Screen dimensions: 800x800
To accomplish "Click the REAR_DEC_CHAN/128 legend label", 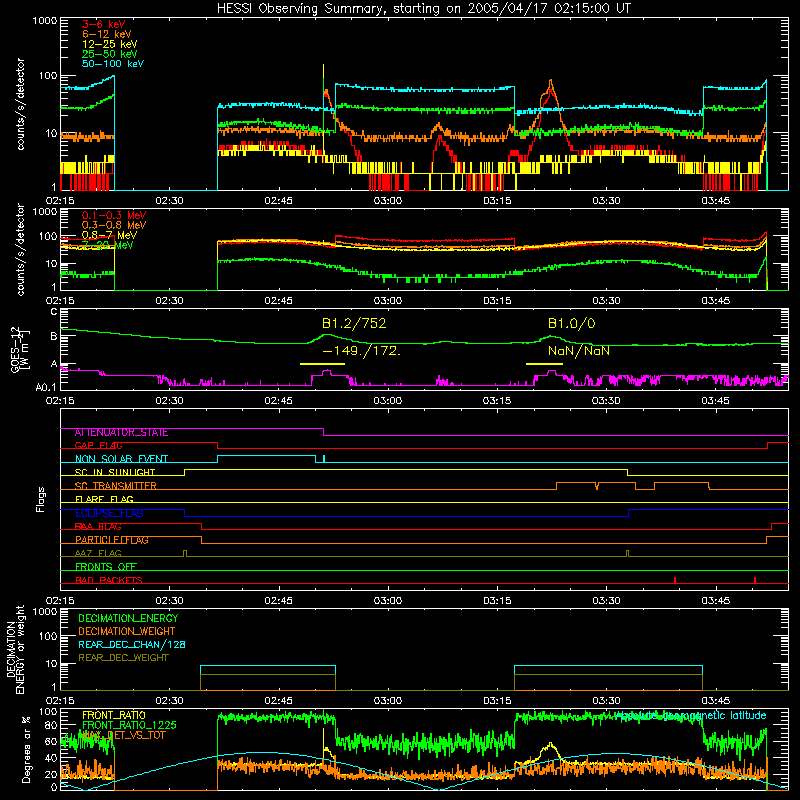I will coord(132,645).
